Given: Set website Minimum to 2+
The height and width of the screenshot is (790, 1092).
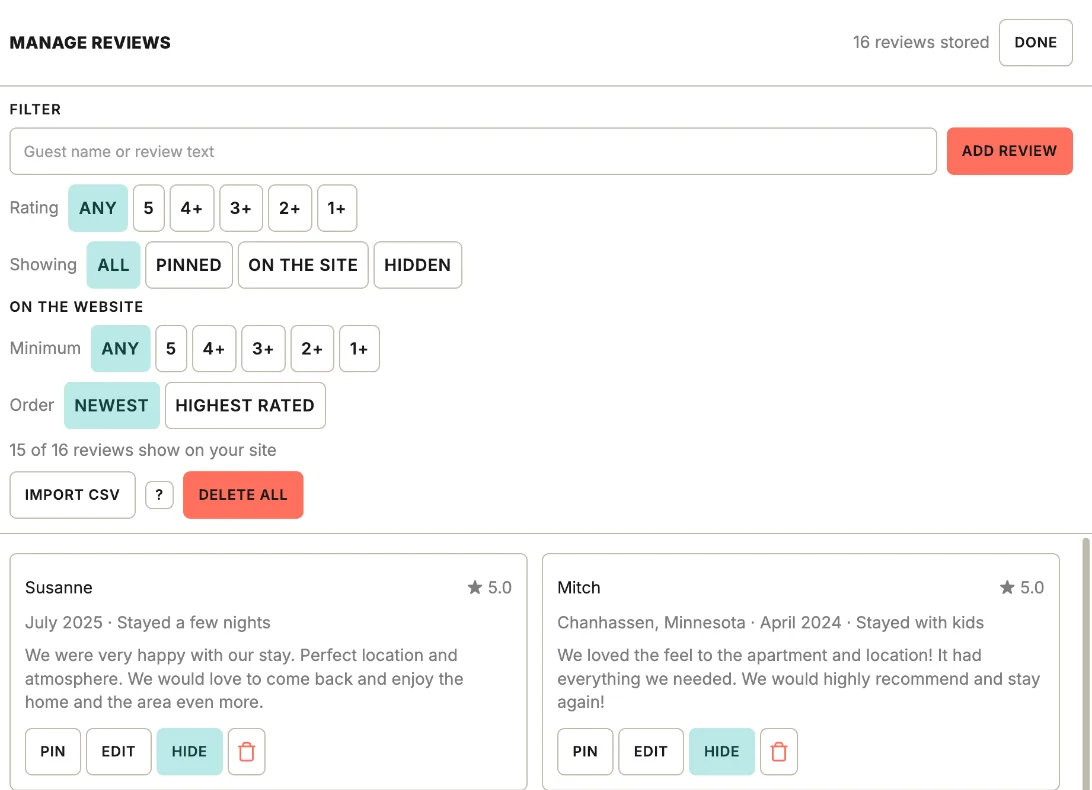Looking at the screenshot, I should coord(312,348).
